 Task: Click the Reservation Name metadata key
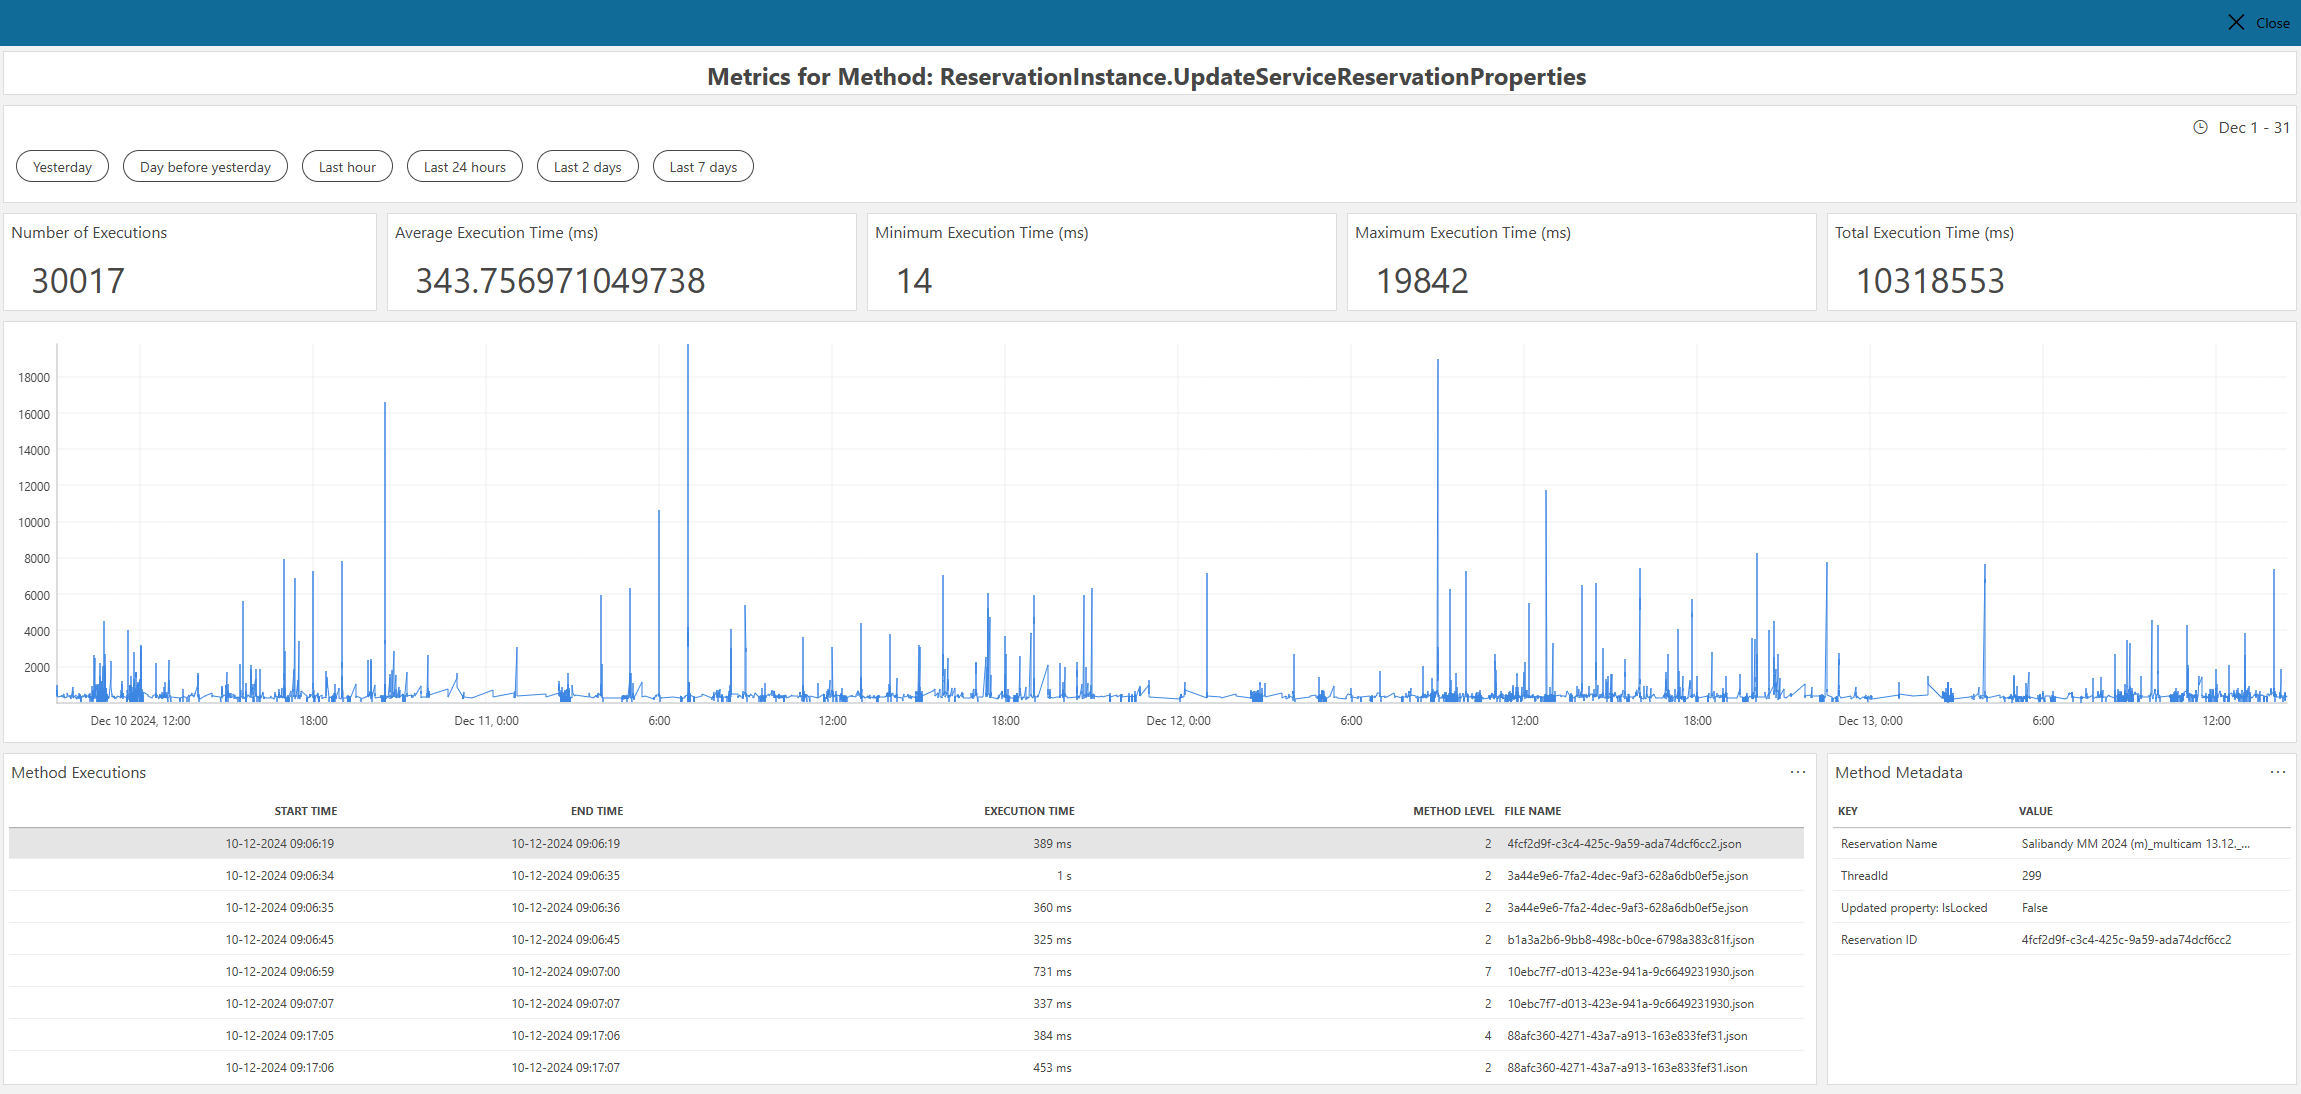pyautogui.click(x=1888, y=843)
